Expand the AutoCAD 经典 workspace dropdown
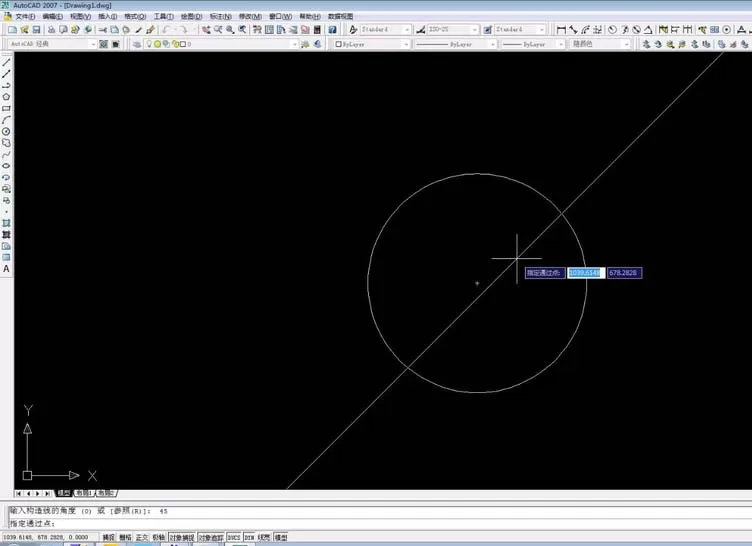Image resolution: width=752 pixels, height=546 pixels. click(x=52, y=44)
